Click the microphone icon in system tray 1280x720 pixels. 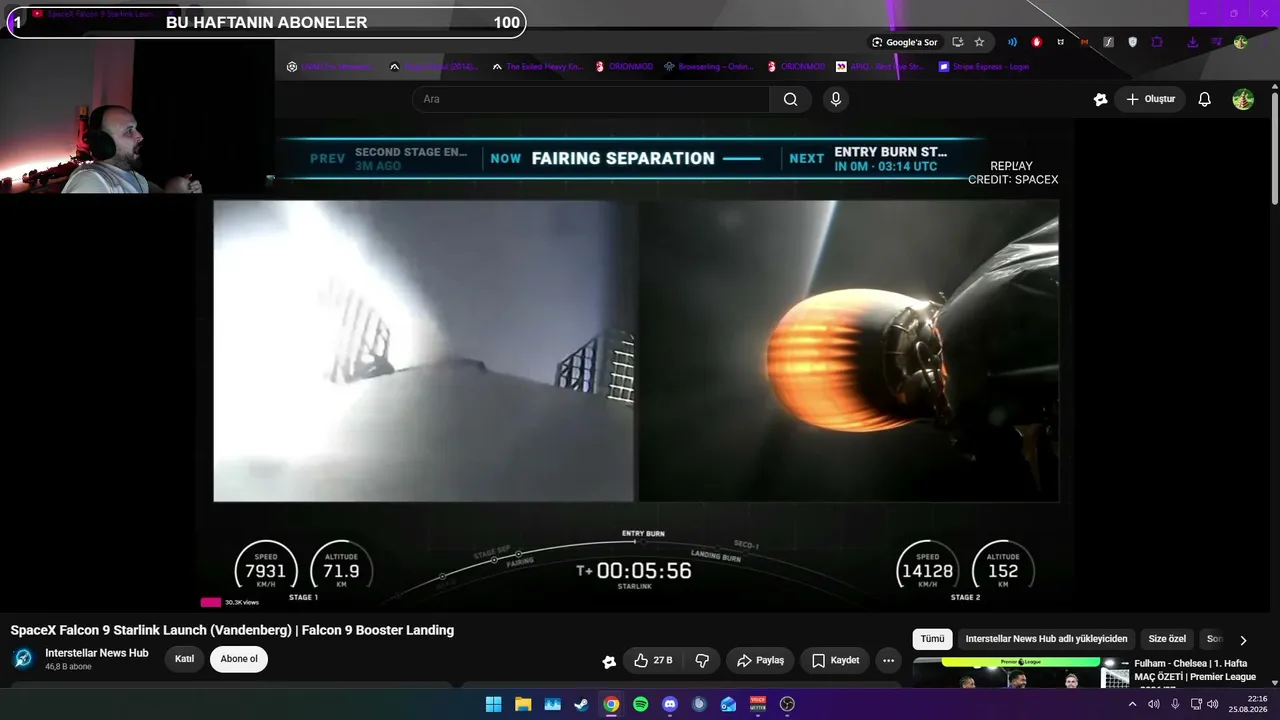[1175, 704]
